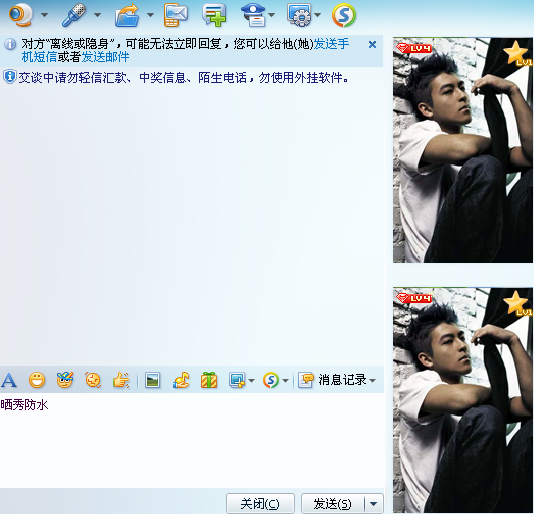
Task: Create a discussion group with the plus chat icon
Action: 214,15
